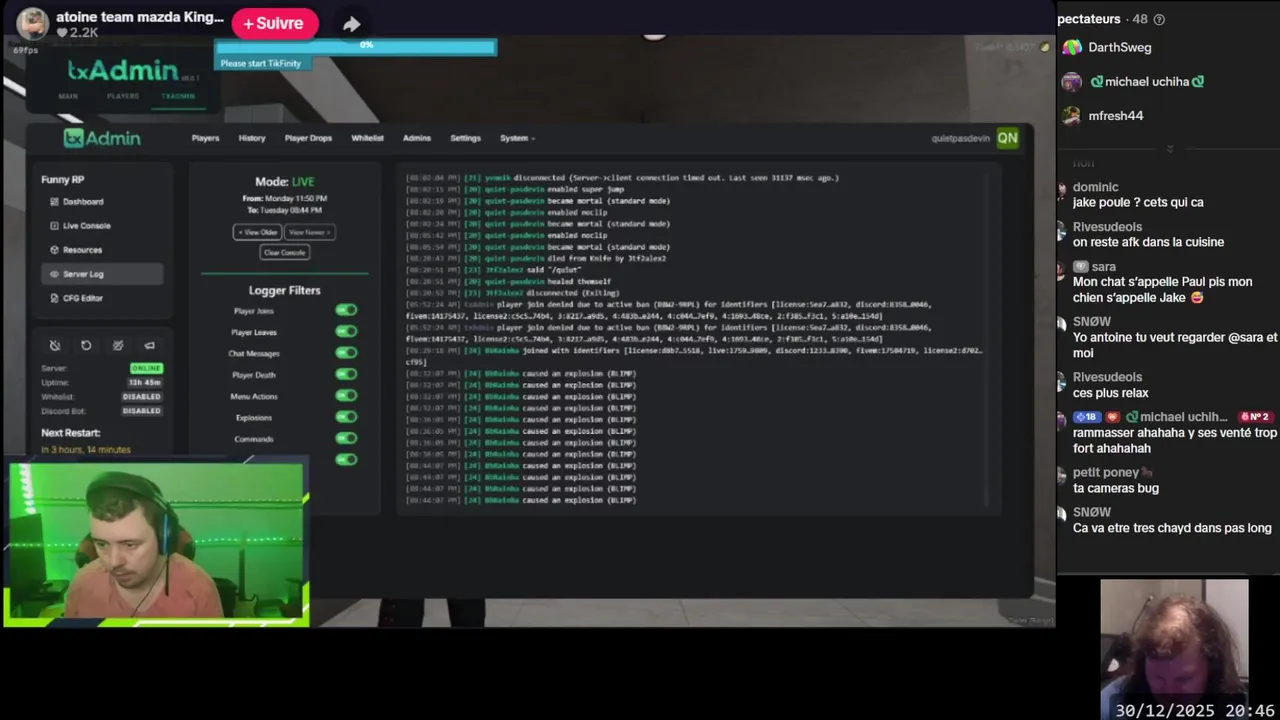This screenshot has width=1280, height=720.
Task: Click the help icon beside spectator count
Action: pyautogui.click(x=1159, y=19)
